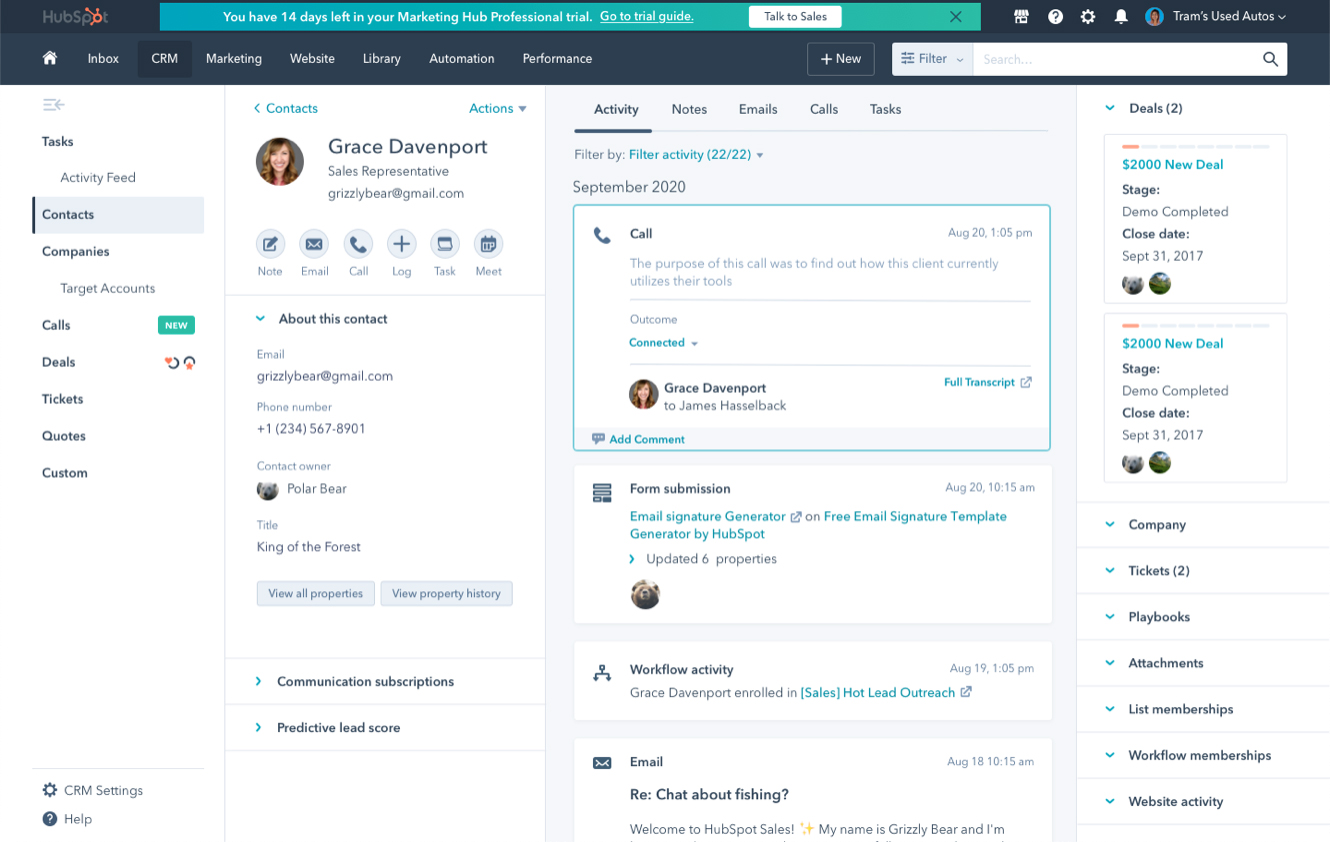Collapse the left sidebar menu icon

pyautogui.click(x=53, y=105)
